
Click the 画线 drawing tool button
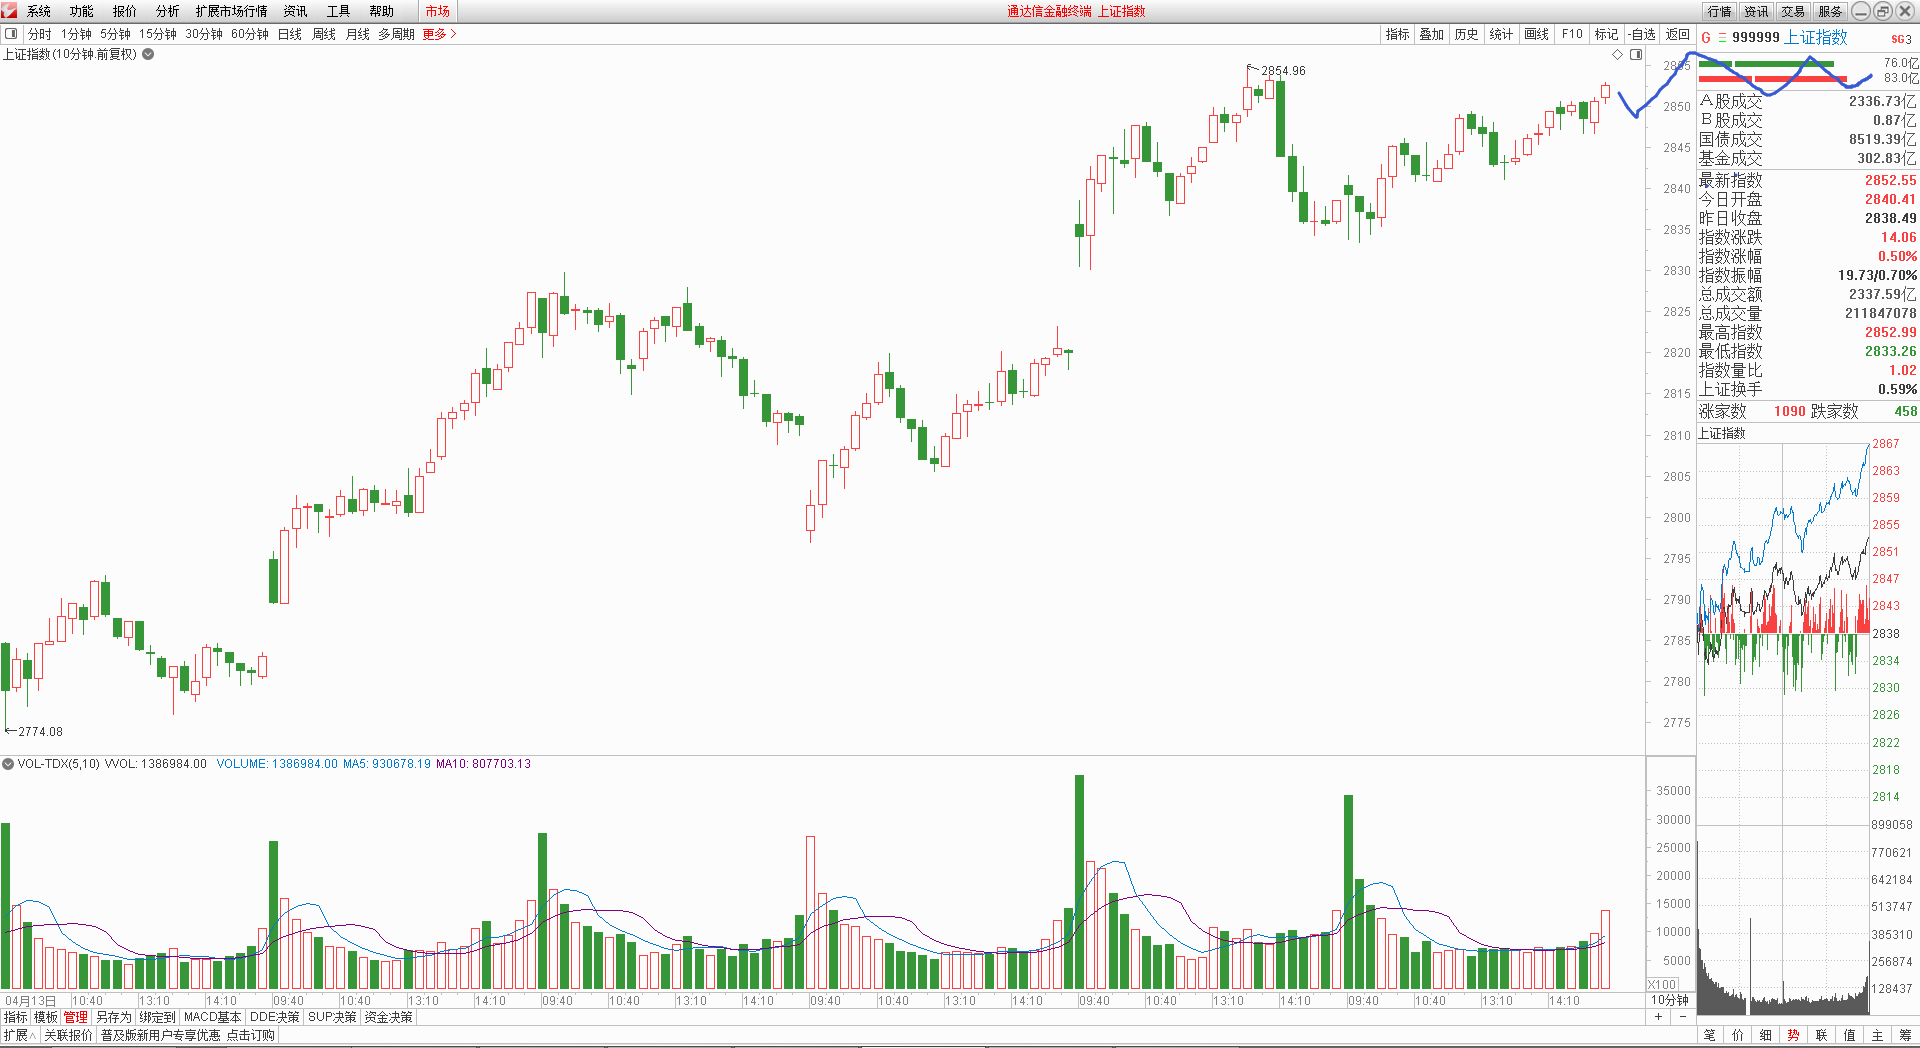click(1536, 34)
